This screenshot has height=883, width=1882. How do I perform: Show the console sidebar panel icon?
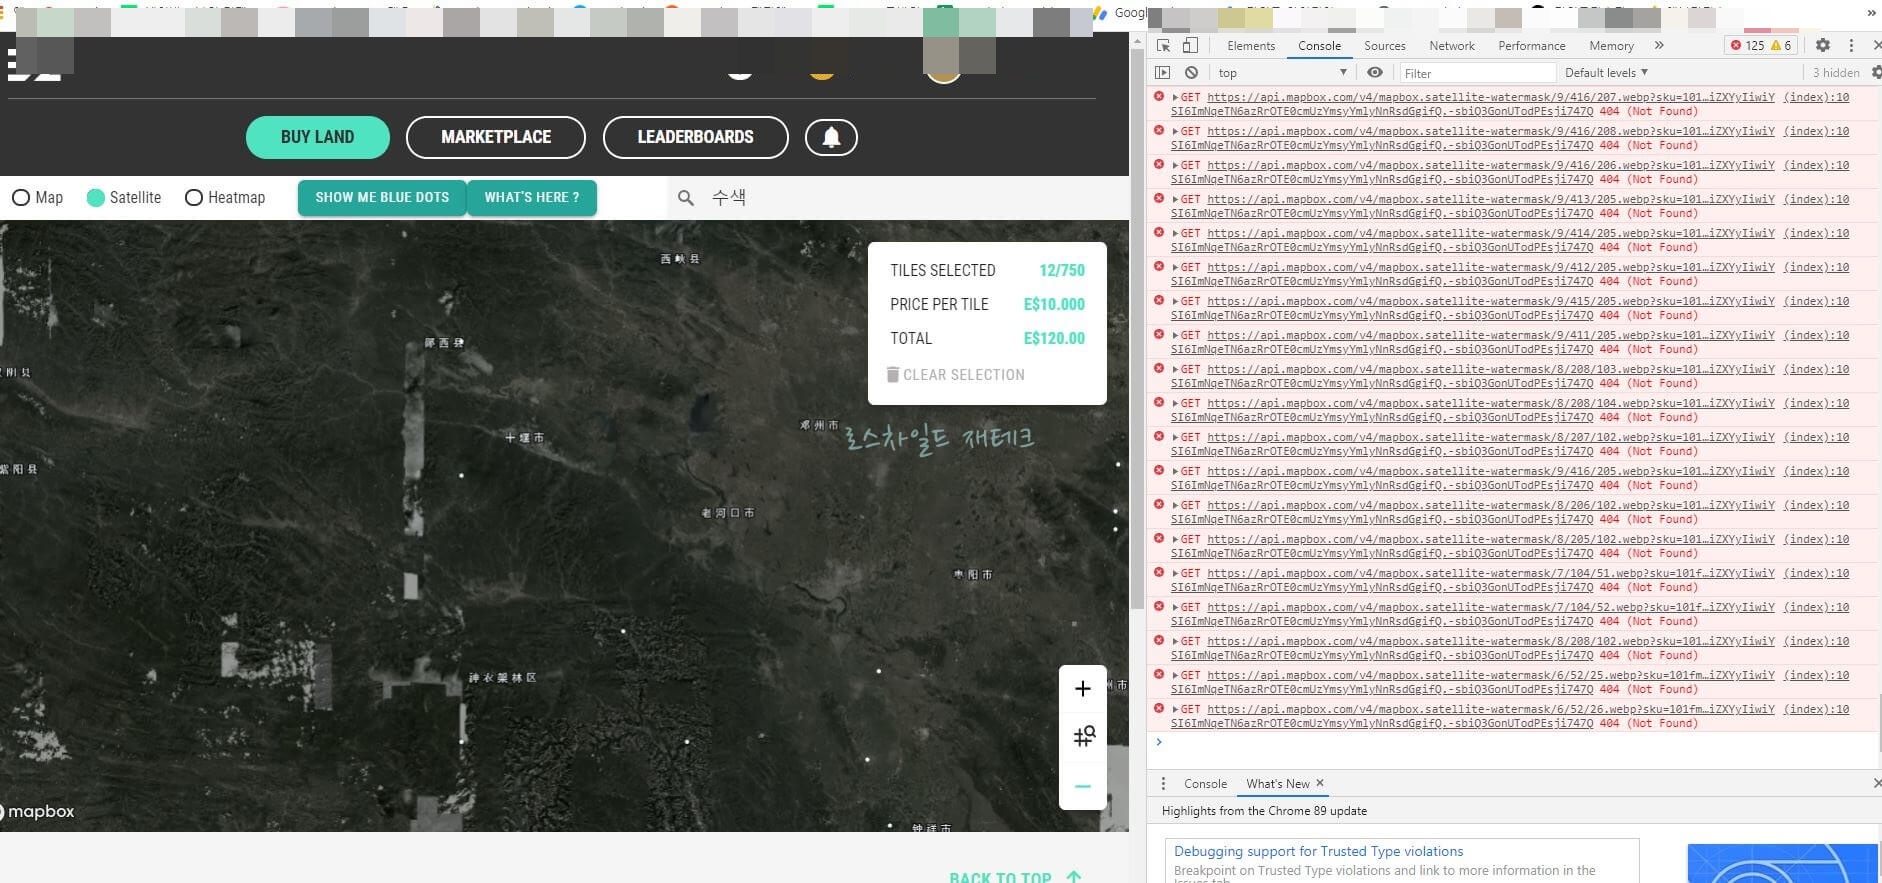tap(1162, 73)
